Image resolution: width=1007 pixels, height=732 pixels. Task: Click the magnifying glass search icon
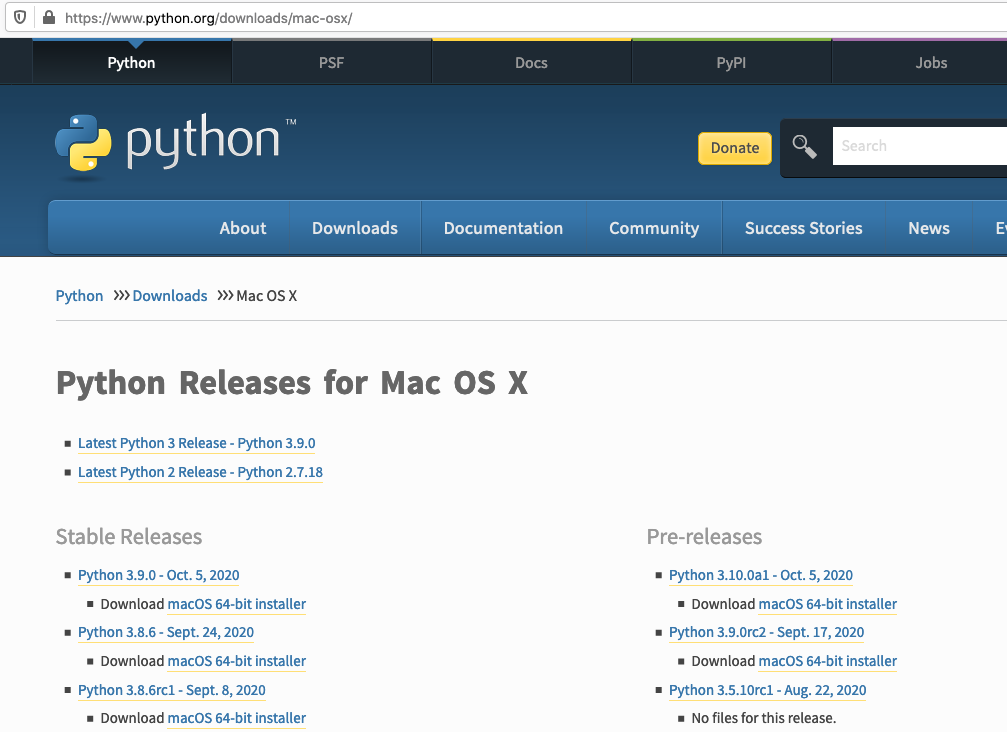(x=804, y=146)
